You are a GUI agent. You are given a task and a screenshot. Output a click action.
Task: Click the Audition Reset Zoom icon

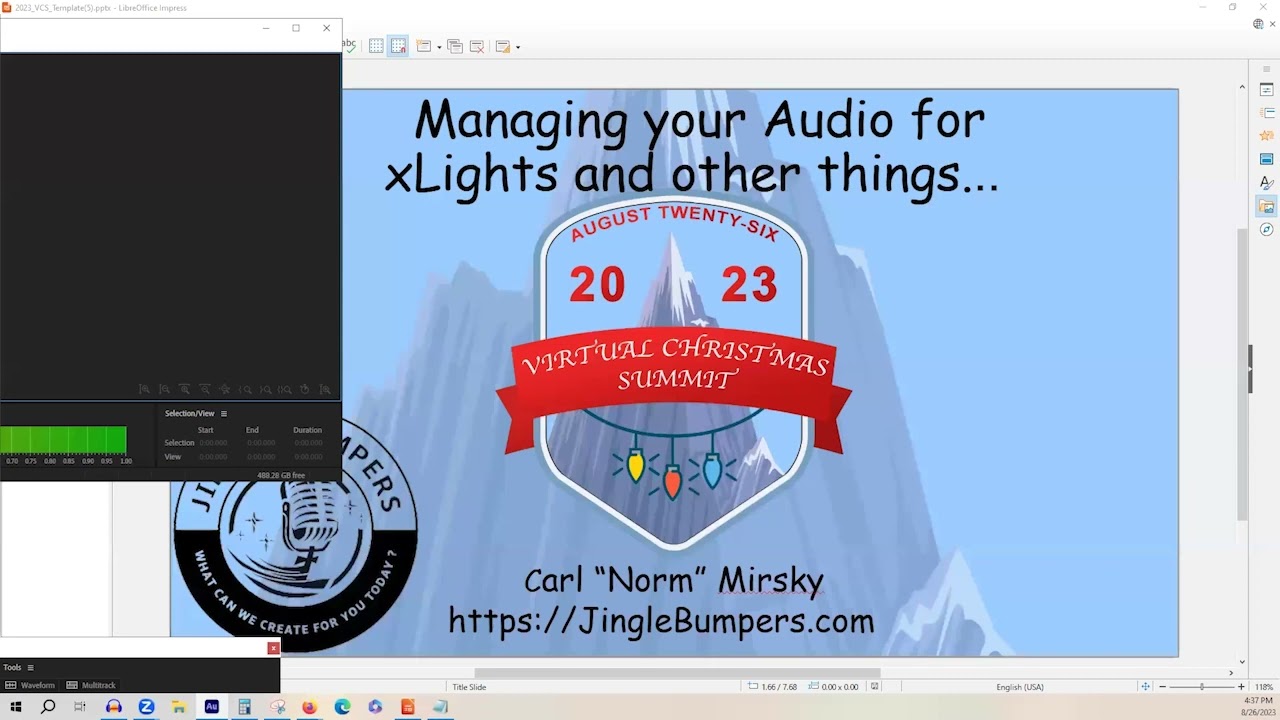click(305, 389)
